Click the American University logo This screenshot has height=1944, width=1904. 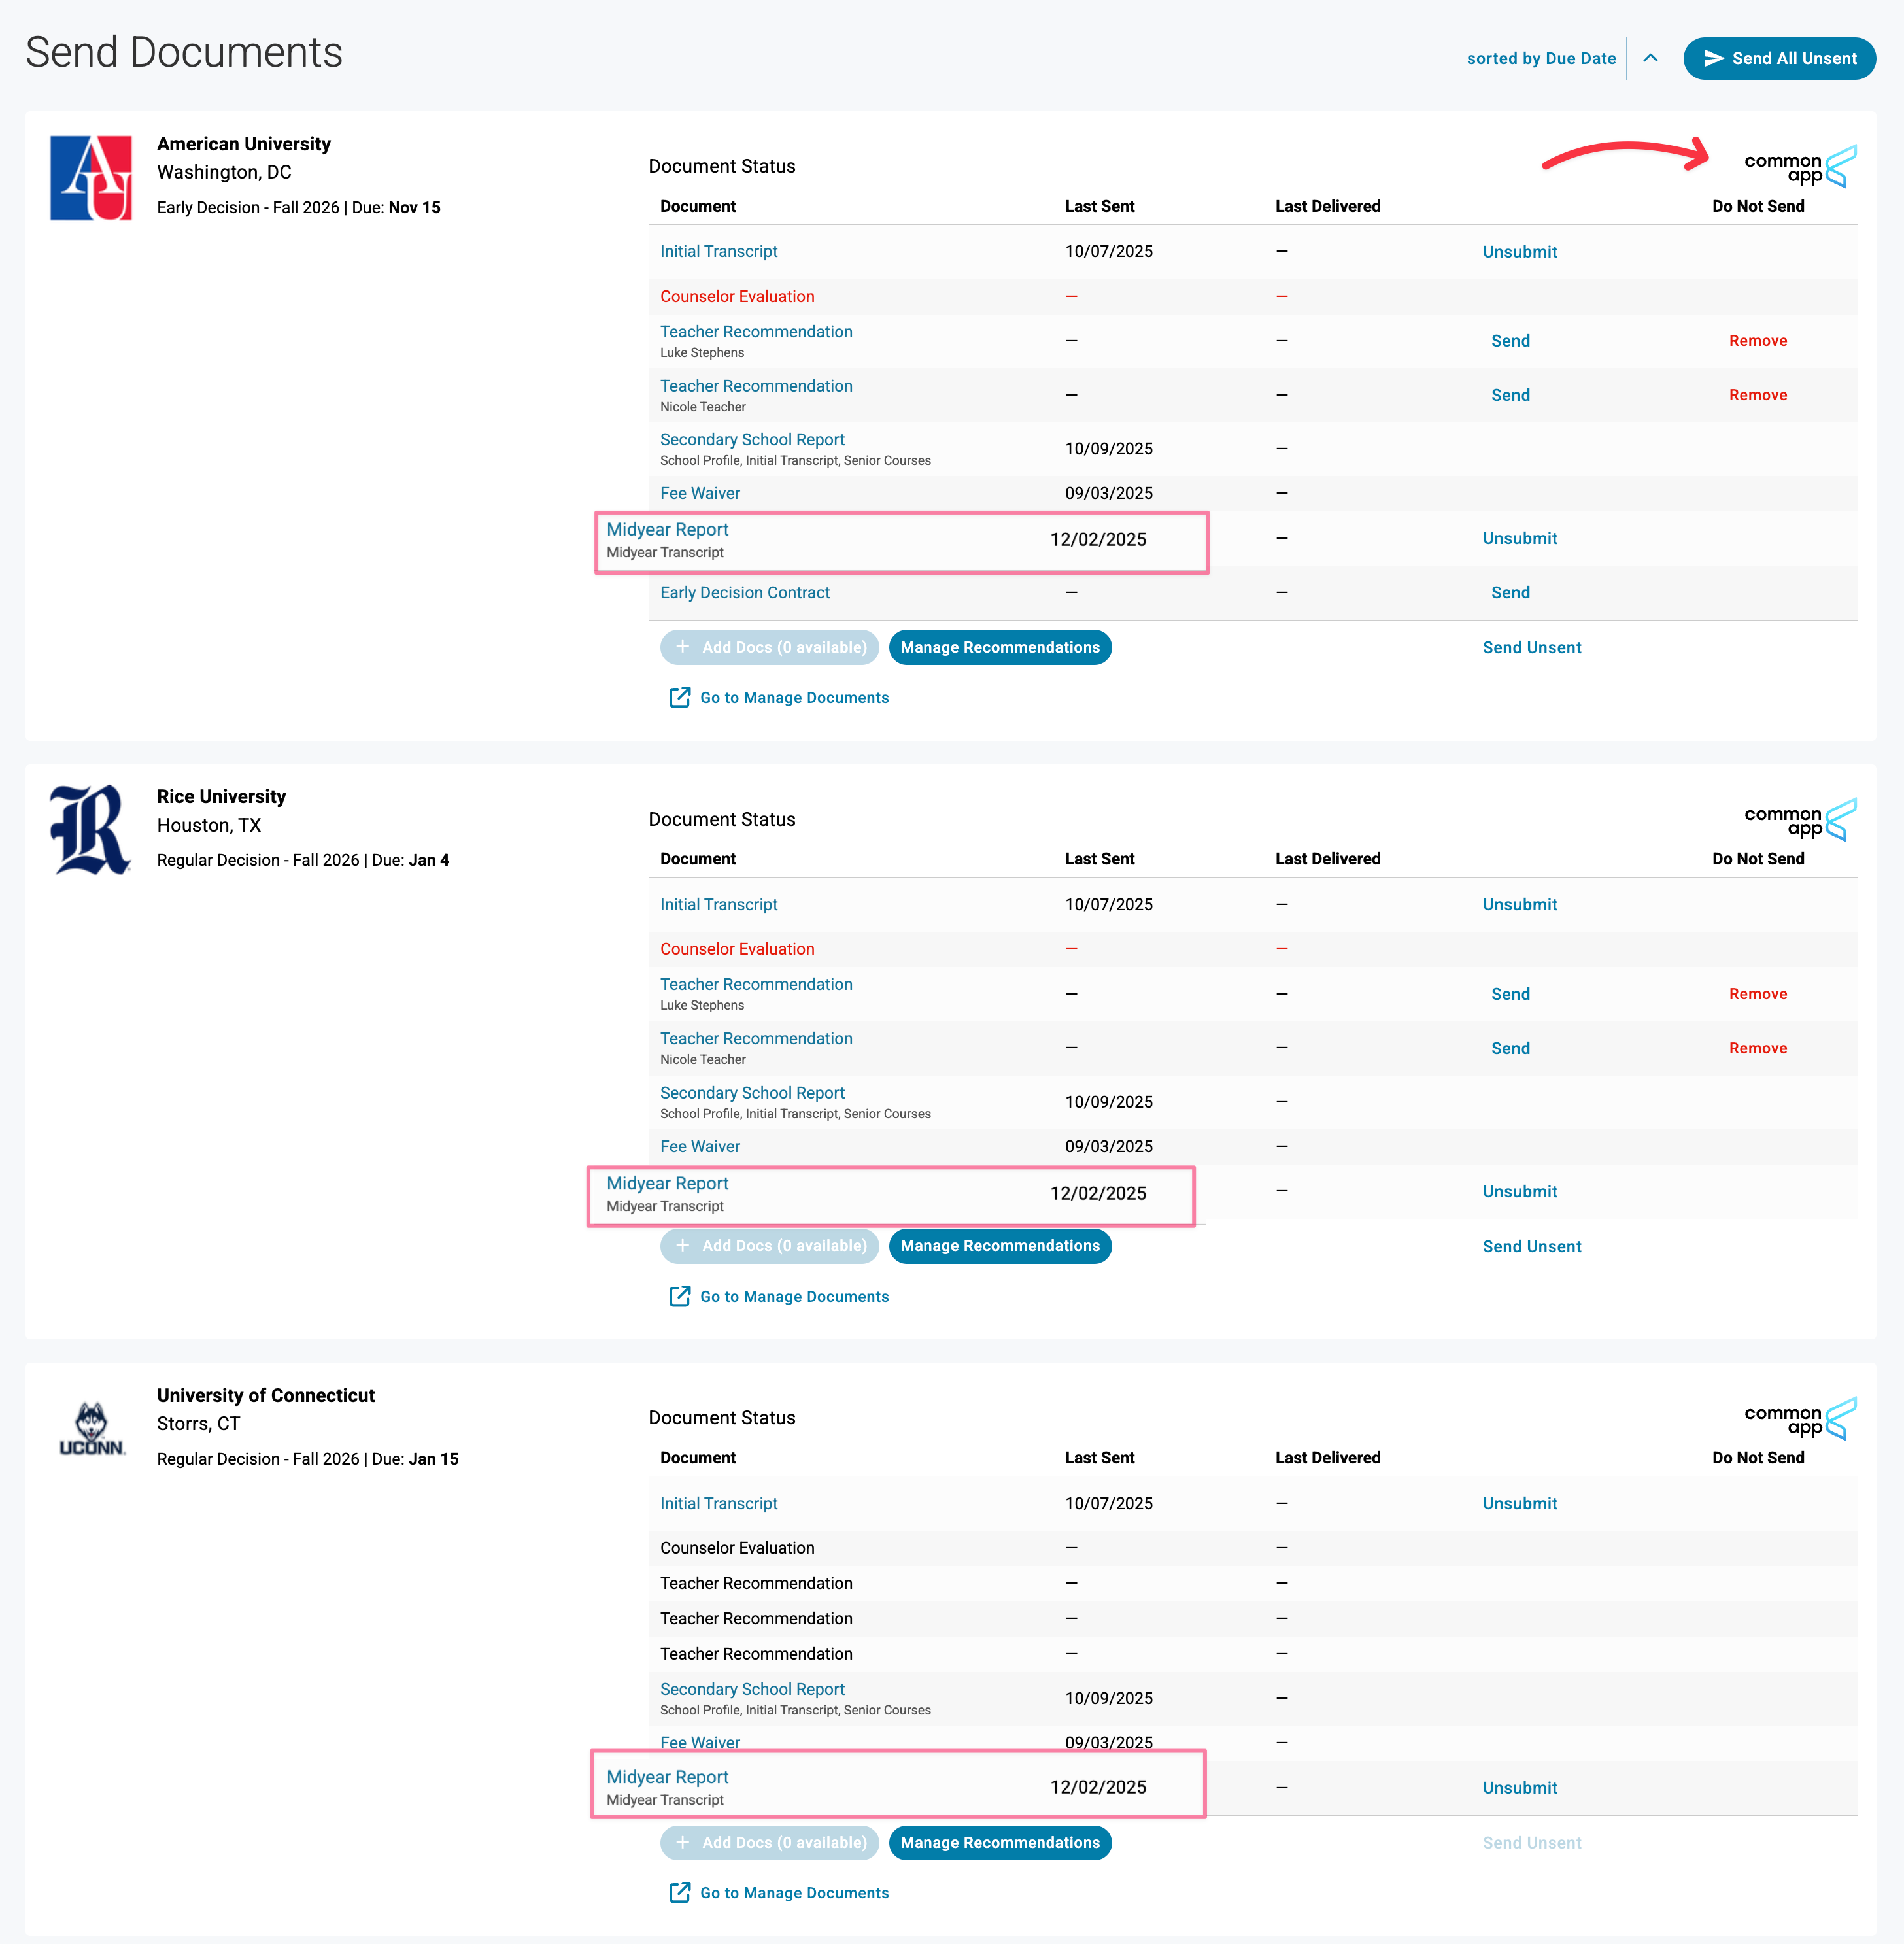coord(91,178)
